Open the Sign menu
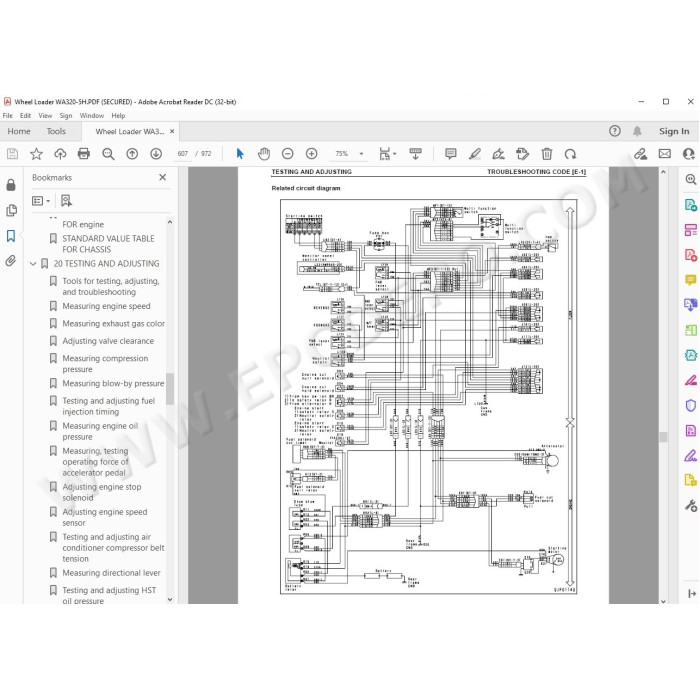 pos(66,116)
